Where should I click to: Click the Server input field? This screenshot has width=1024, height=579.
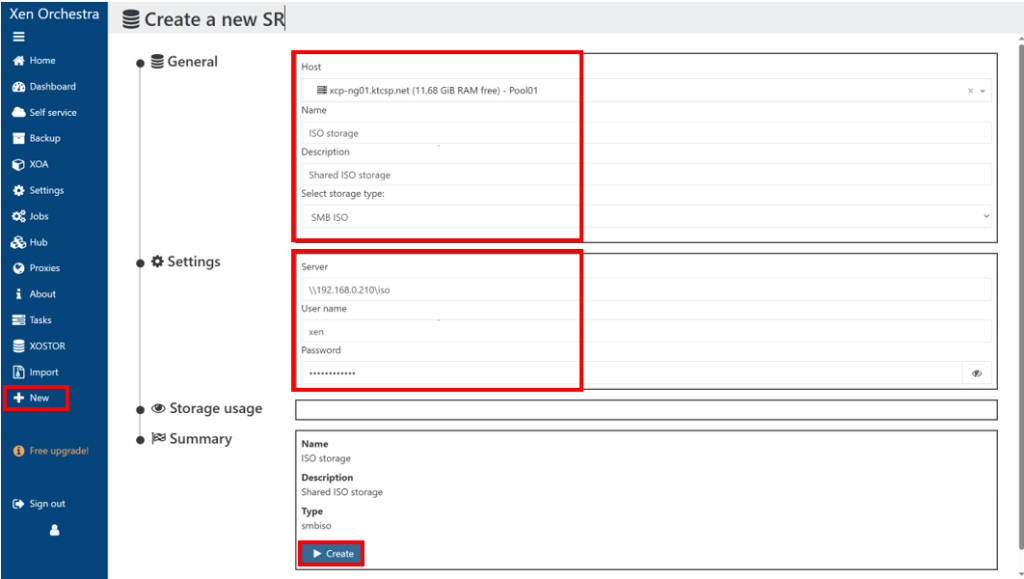point(646,290)
